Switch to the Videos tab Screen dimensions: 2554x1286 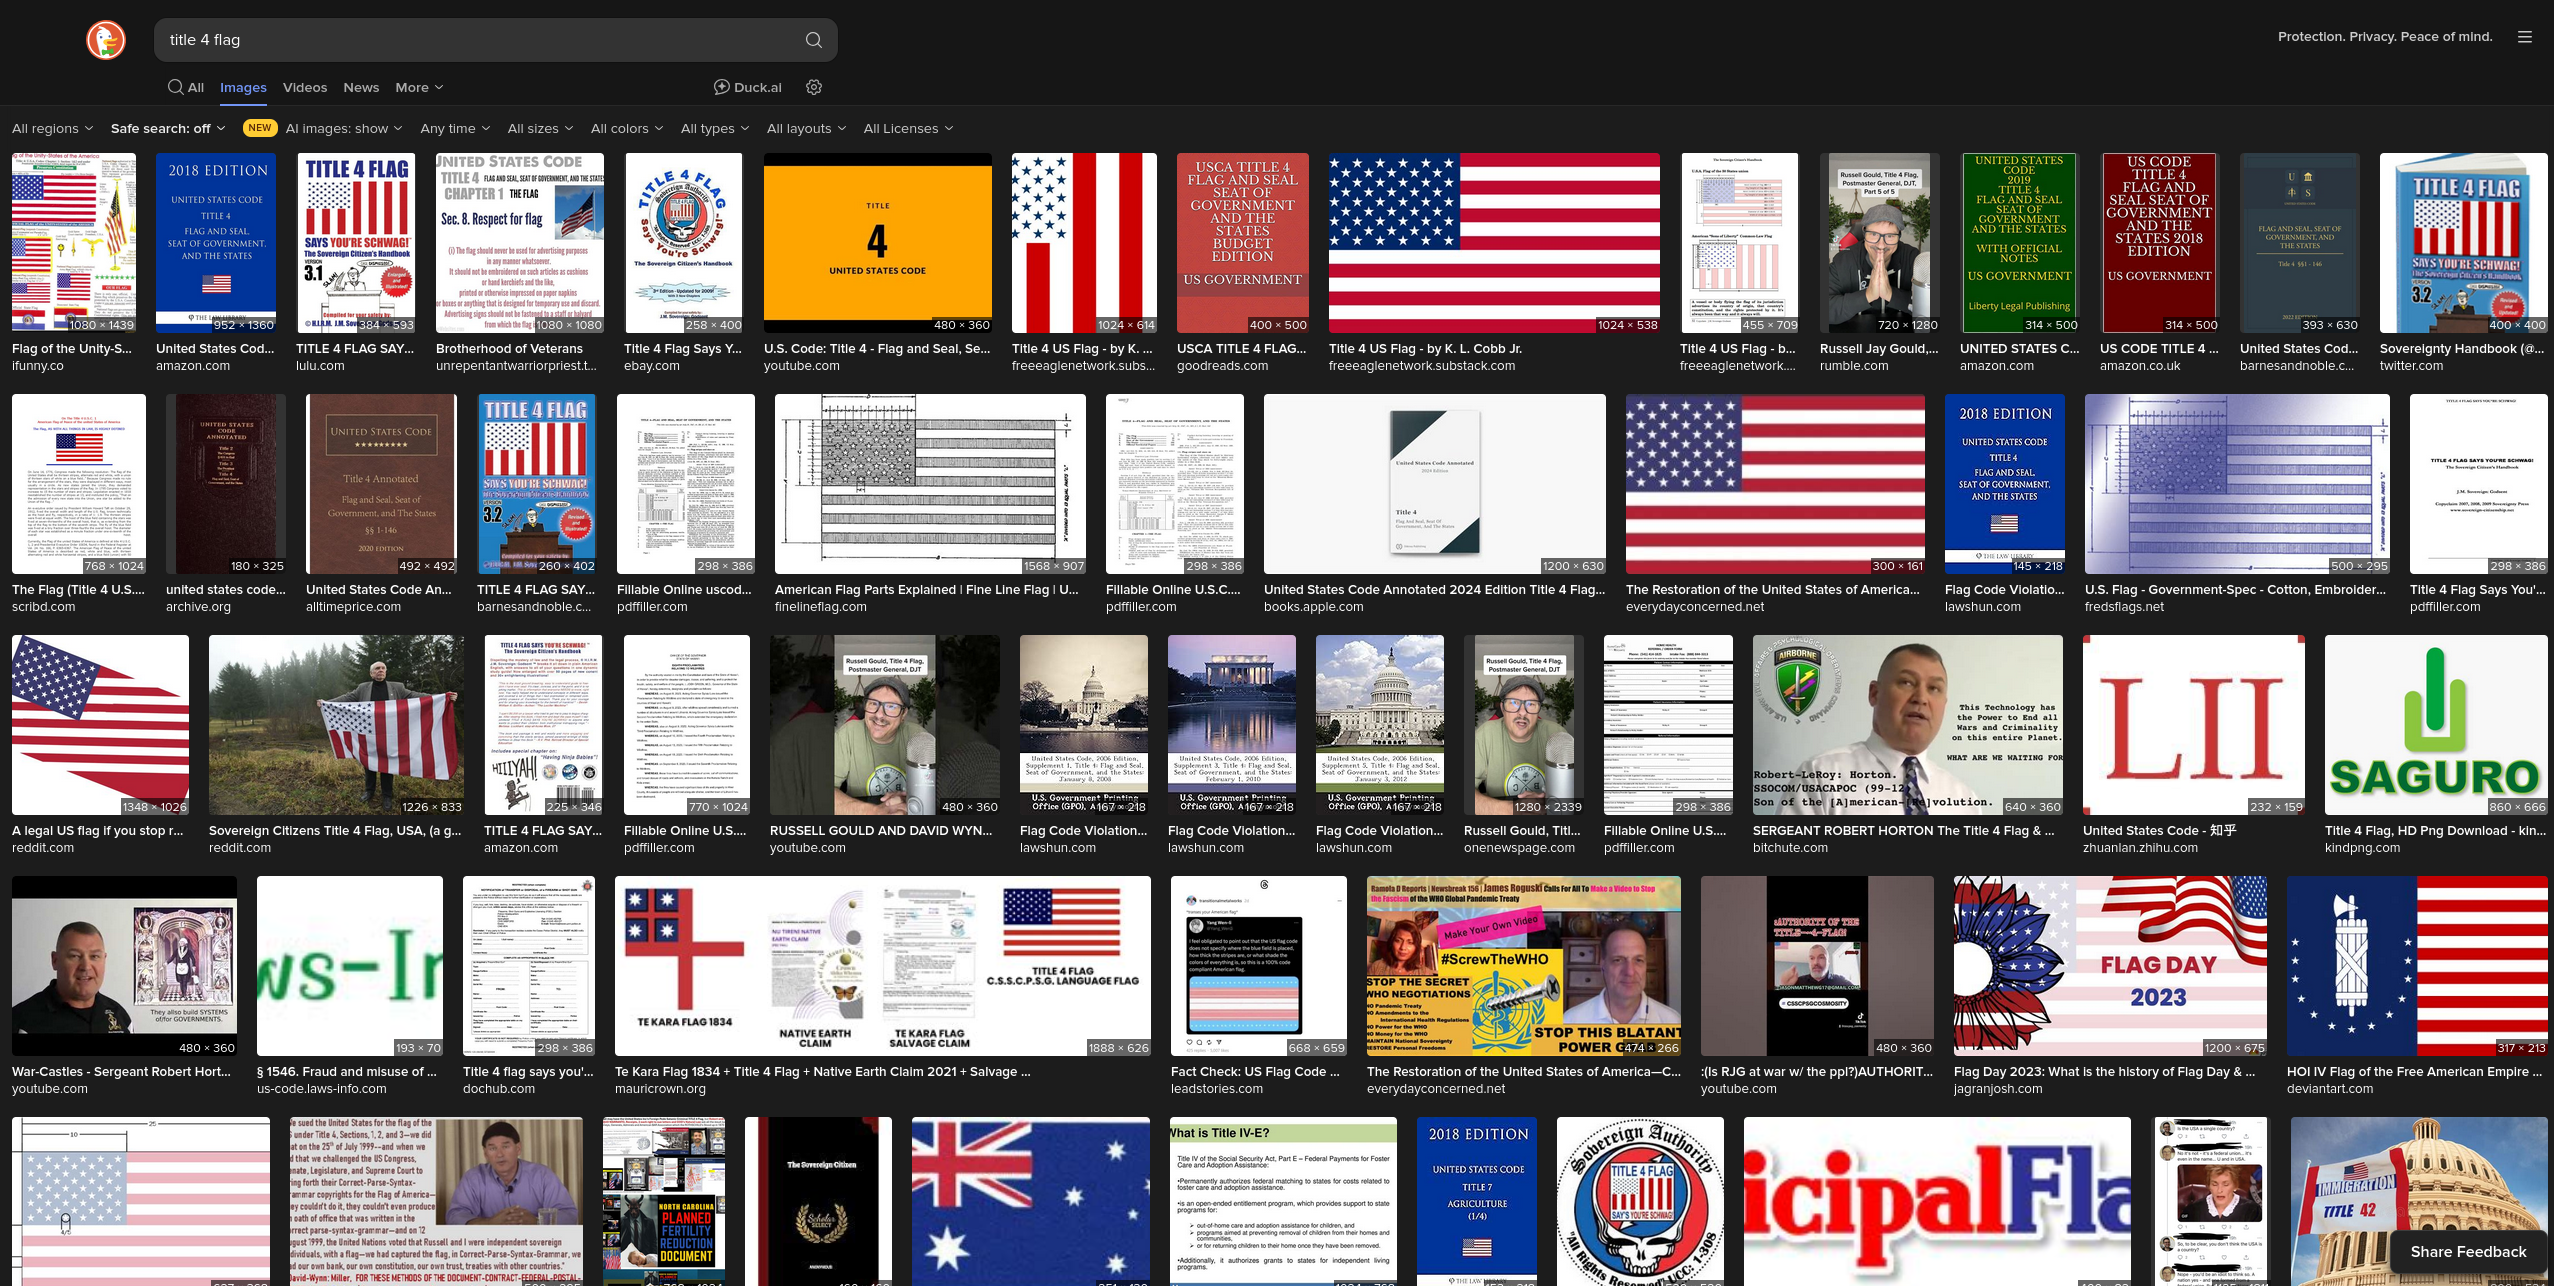pyautogui.click(x=304, y=87)
